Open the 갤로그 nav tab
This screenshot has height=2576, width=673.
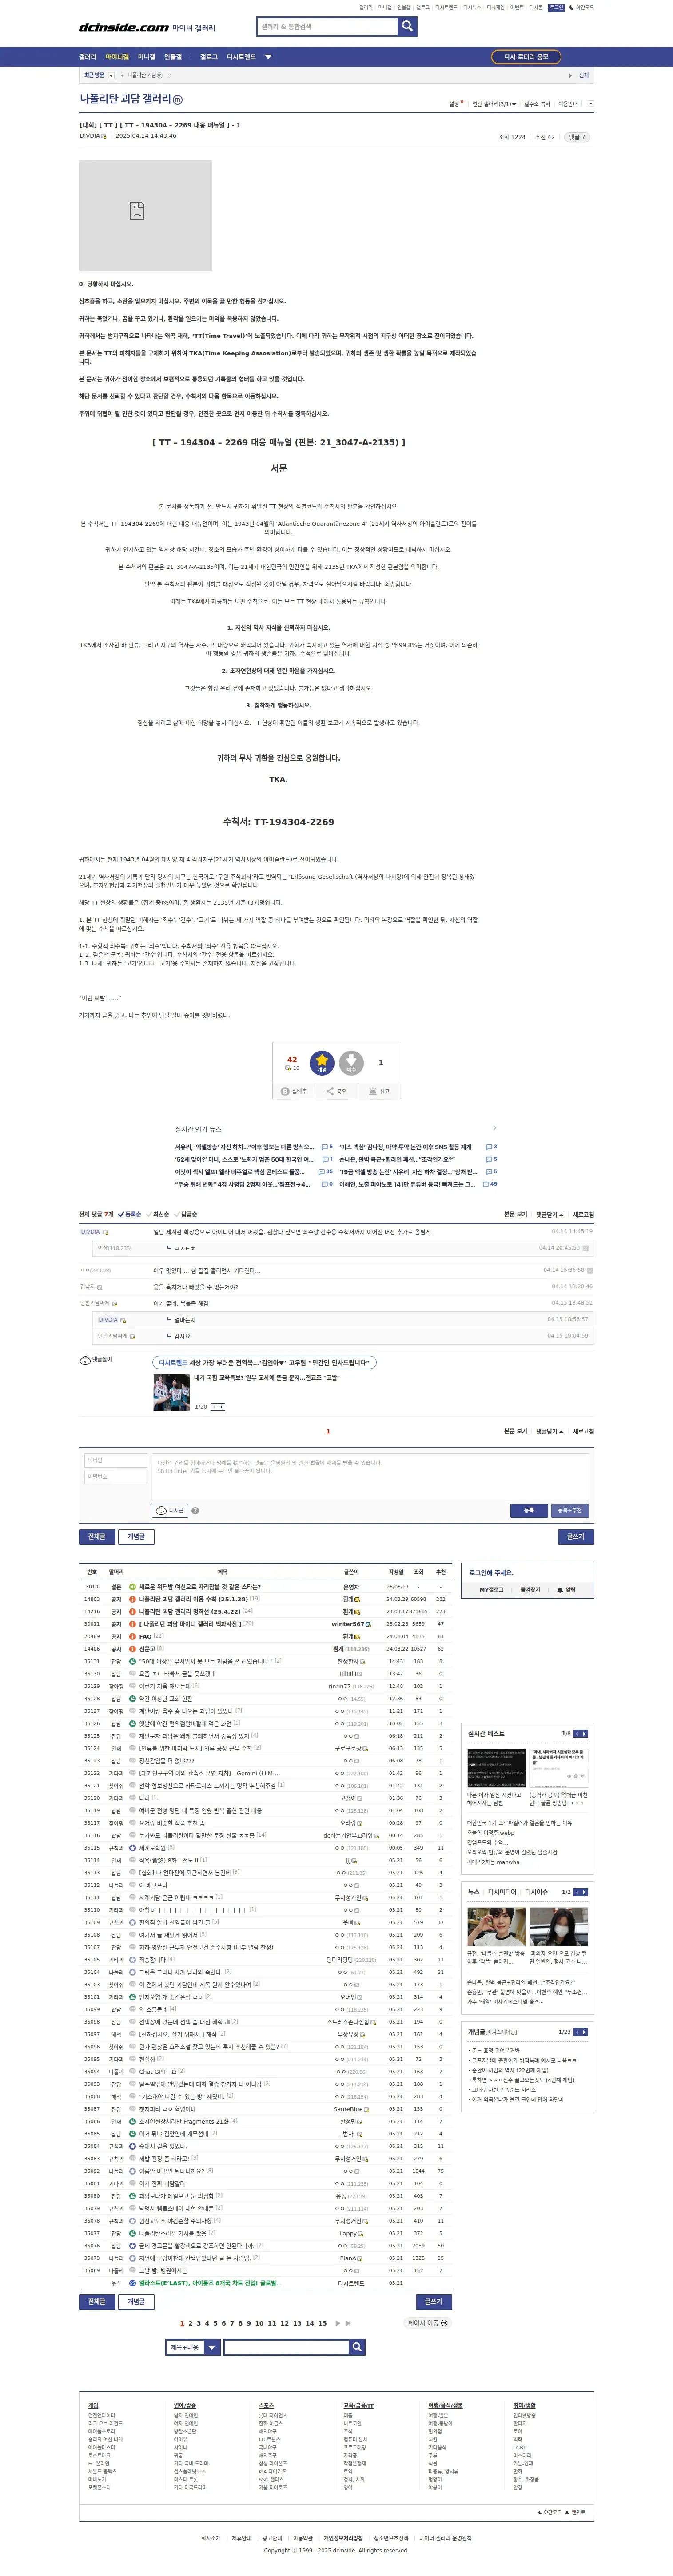pyautogui.click(x=208, y=57)
